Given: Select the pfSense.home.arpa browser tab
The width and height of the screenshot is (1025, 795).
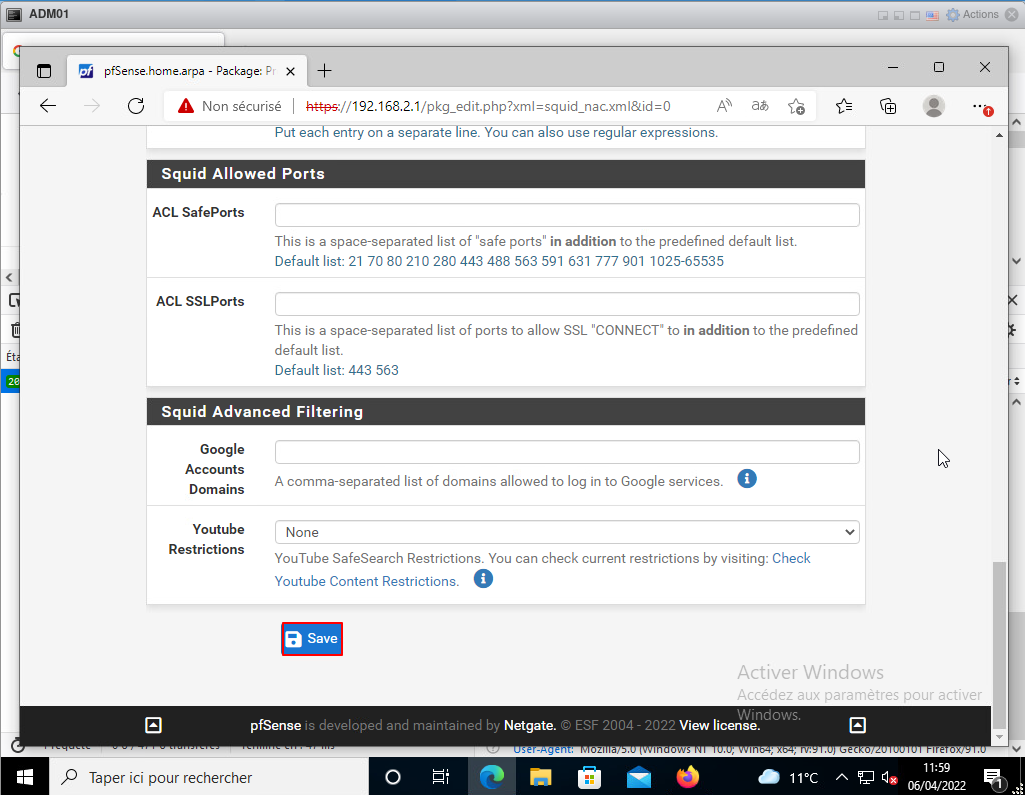Looking at the screenshot, I should click(180, 71).
